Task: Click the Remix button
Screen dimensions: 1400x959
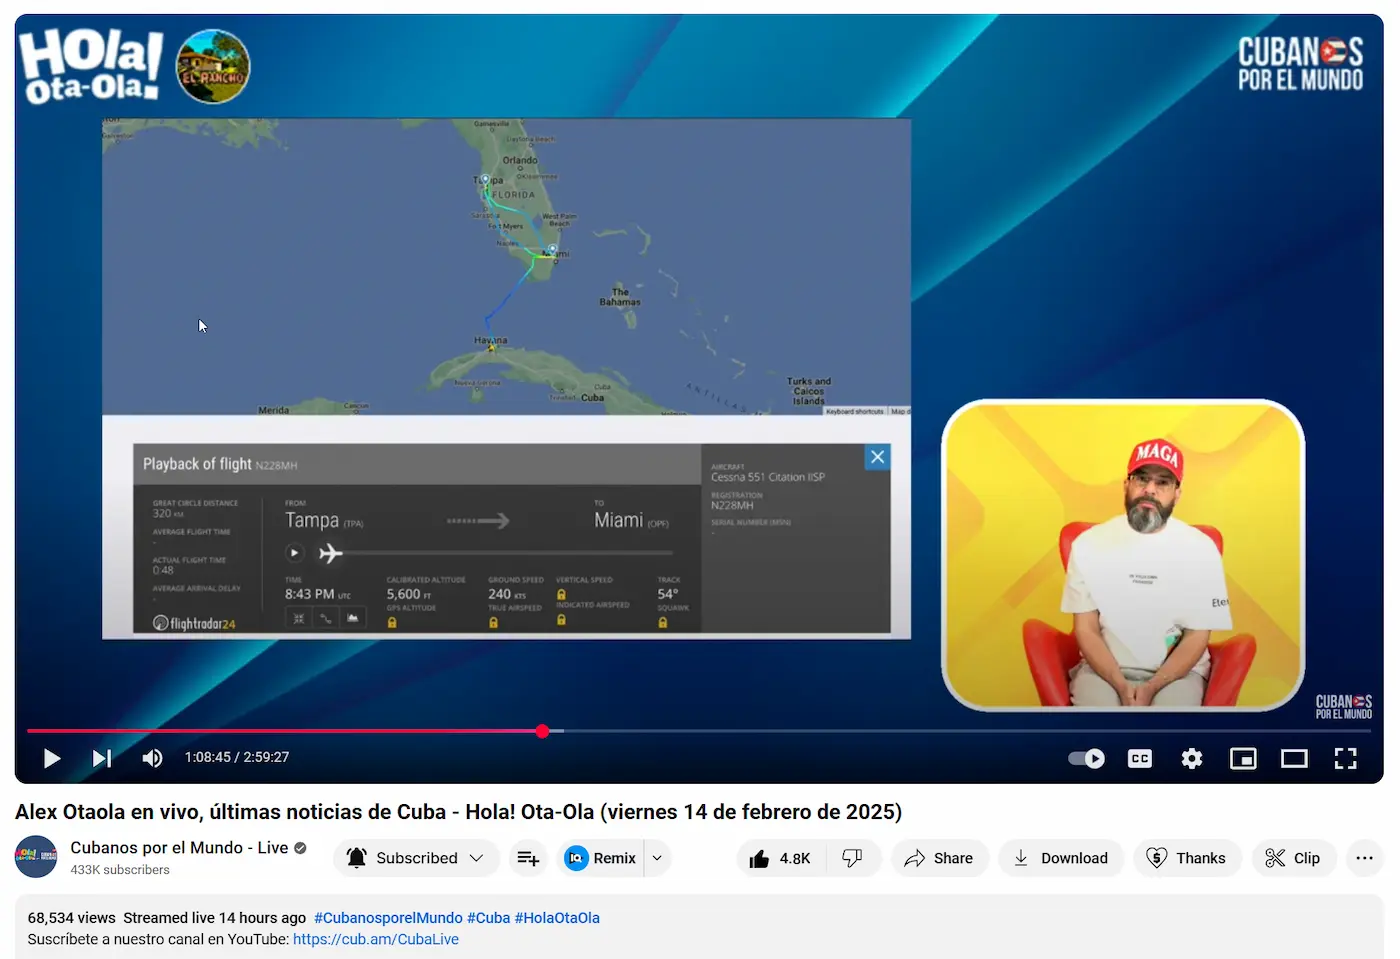Action: (x=601, y=858)
